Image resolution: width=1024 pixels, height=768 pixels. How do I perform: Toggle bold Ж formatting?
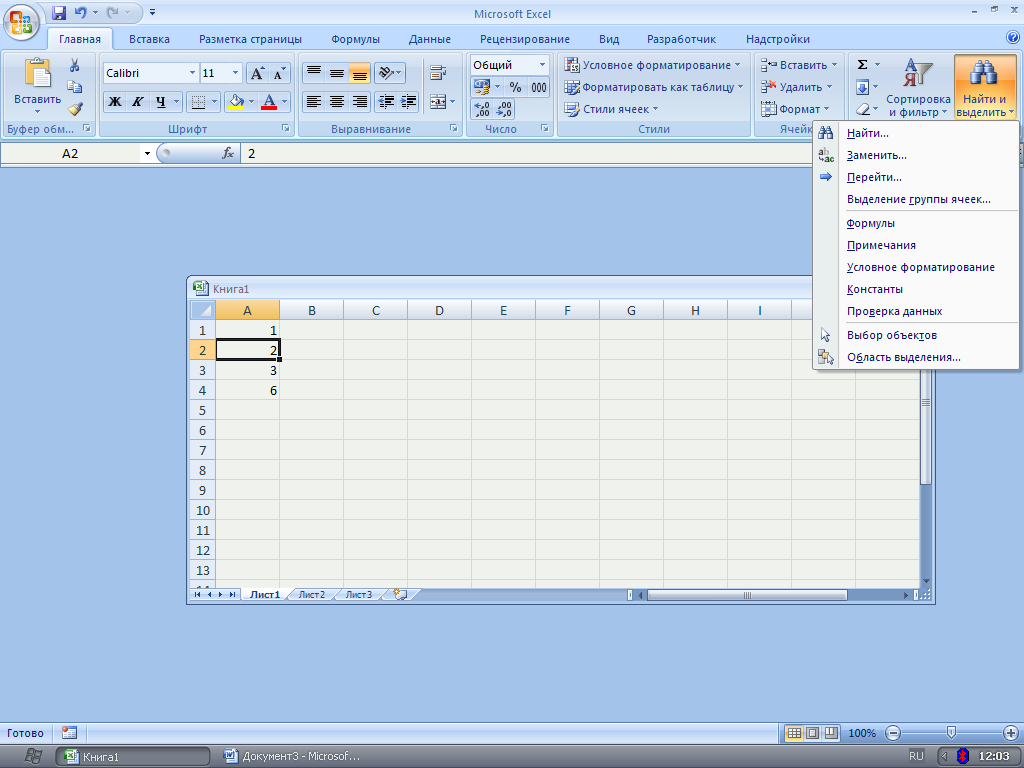115,102
